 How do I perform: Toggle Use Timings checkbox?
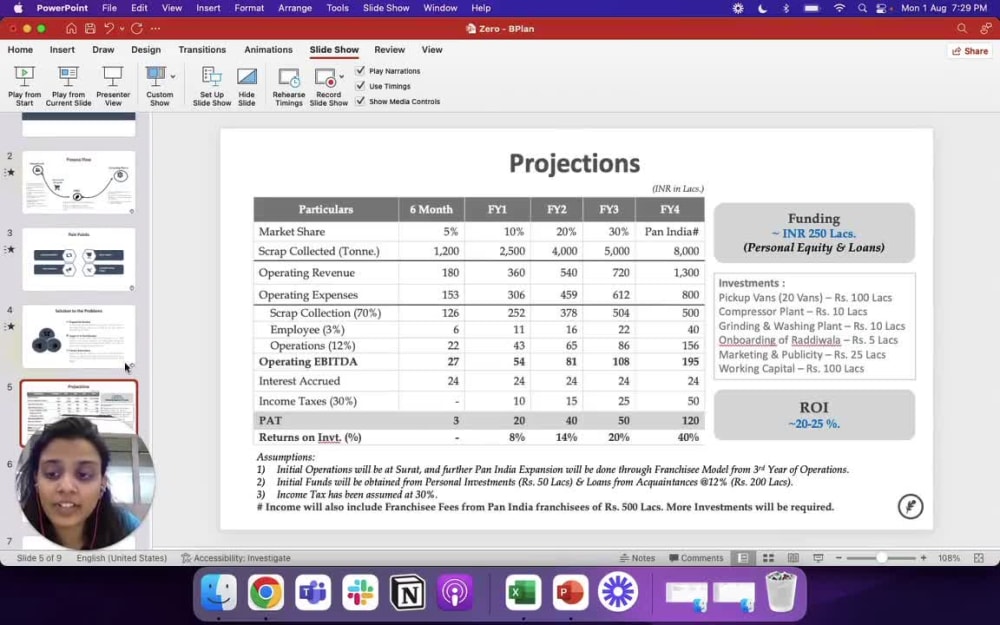[x=360, y=85]
